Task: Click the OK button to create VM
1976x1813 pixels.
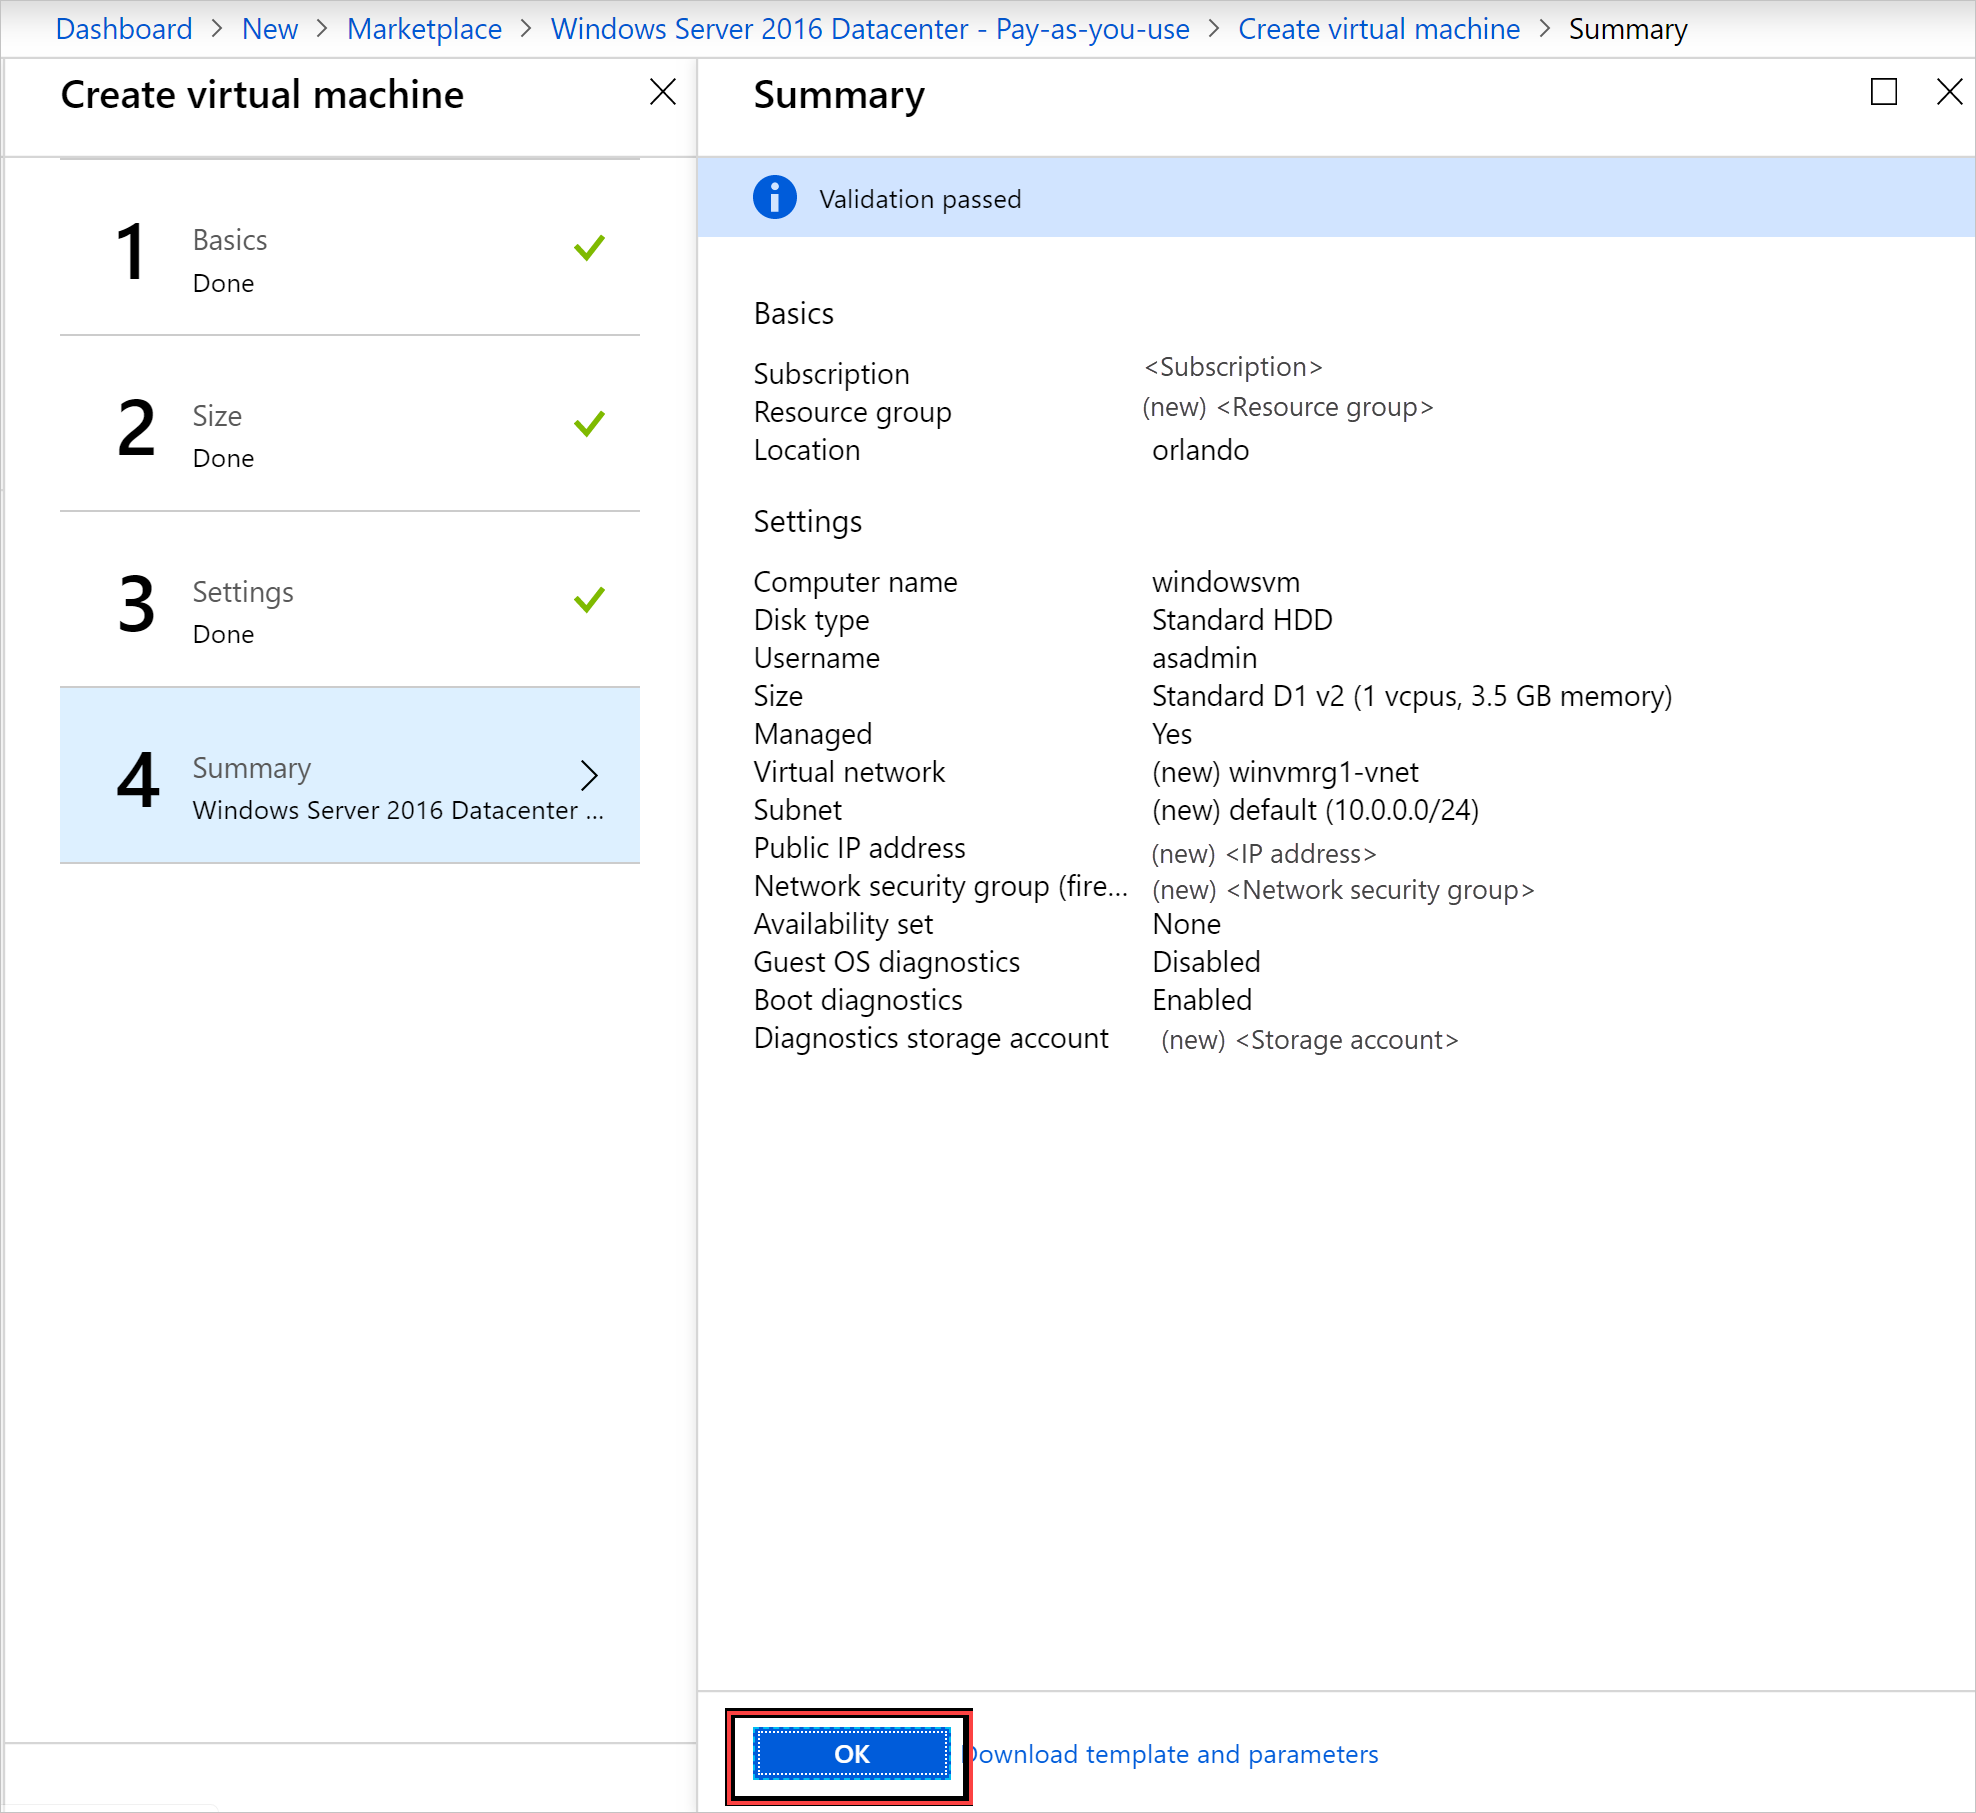Action: tap(849, 1753)
